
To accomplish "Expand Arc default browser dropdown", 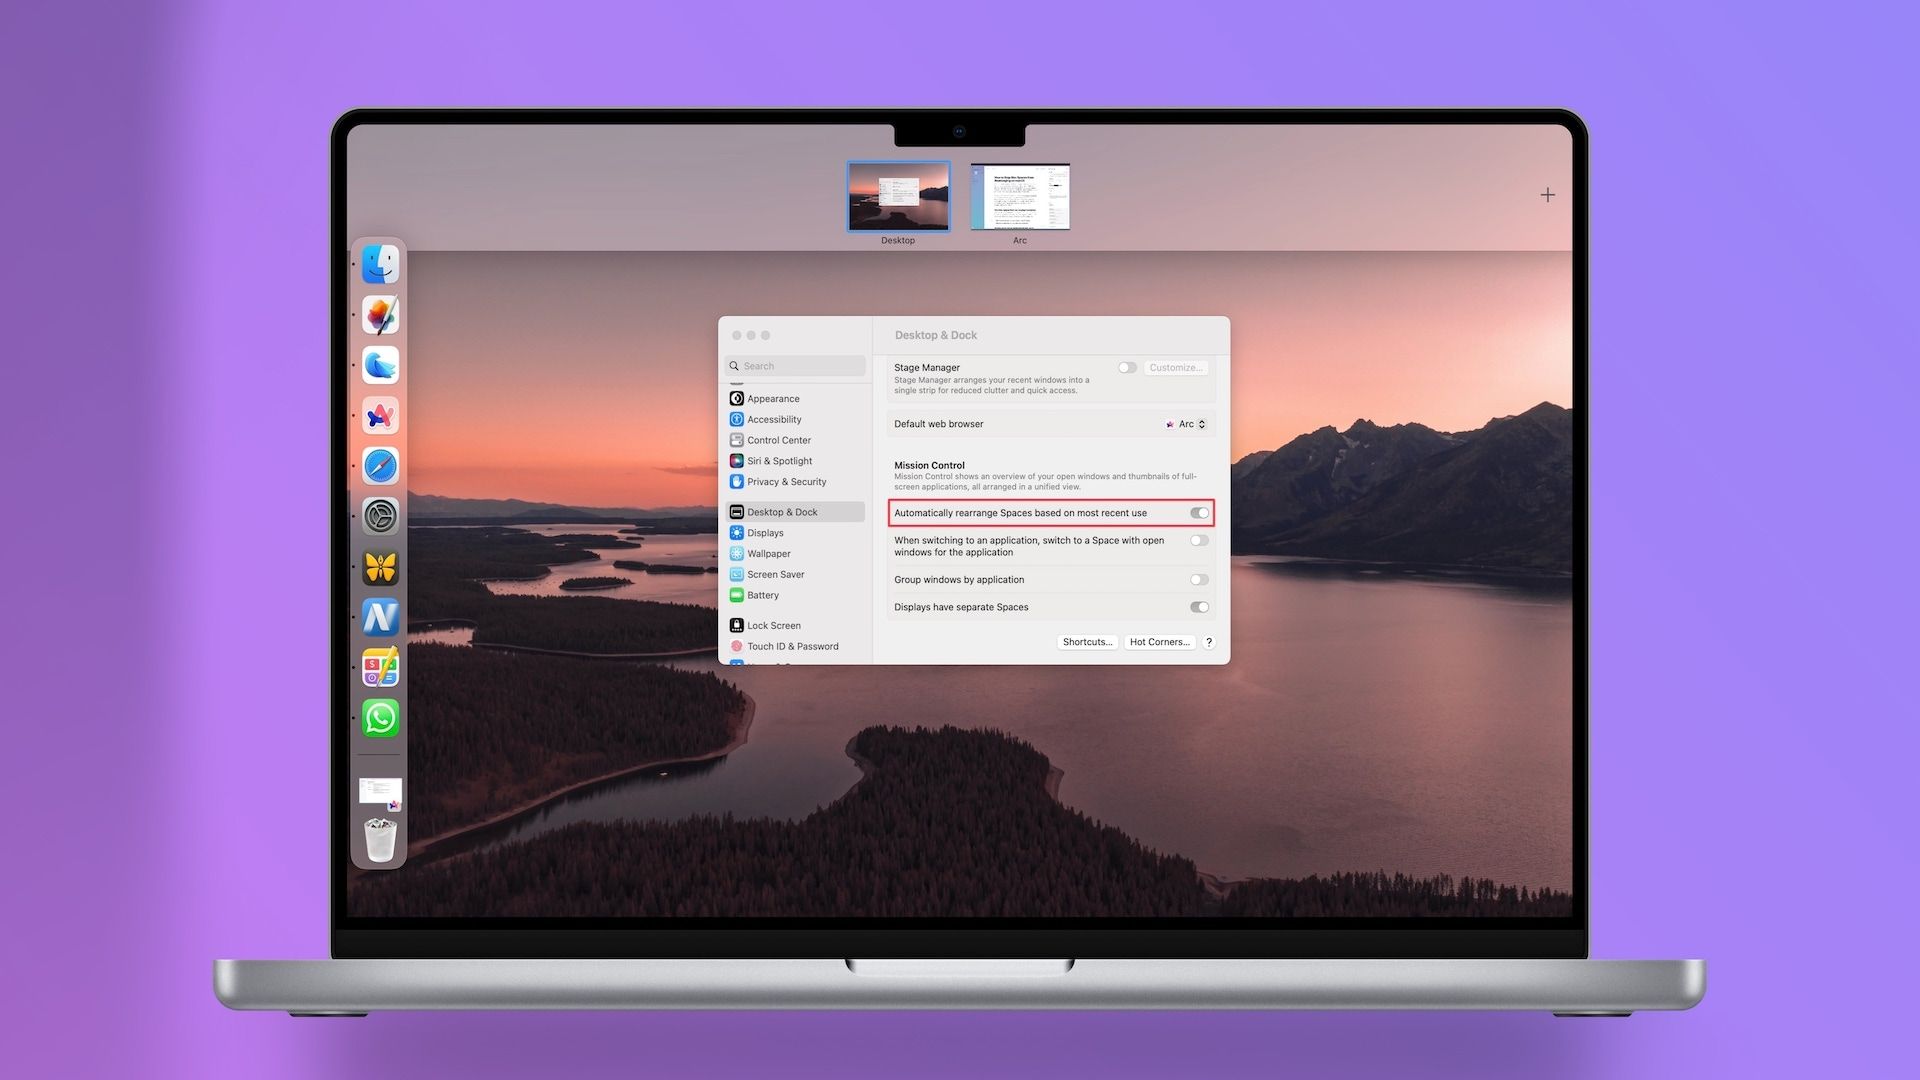I will click(1185, 423).
